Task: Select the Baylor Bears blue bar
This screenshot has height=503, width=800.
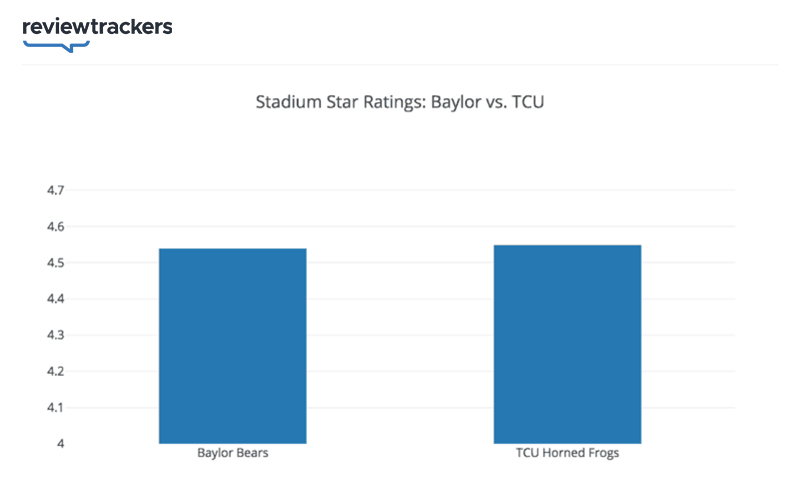Action: pos(232,345)
